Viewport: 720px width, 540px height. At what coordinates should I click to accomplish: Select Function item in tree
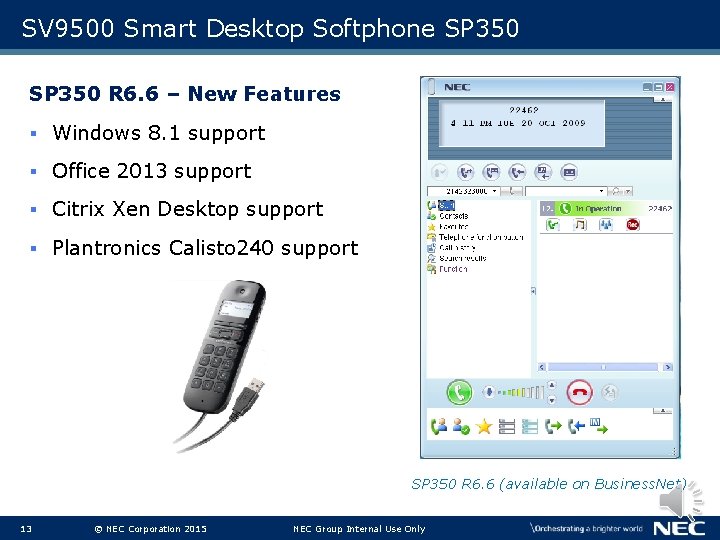[448, 269]
